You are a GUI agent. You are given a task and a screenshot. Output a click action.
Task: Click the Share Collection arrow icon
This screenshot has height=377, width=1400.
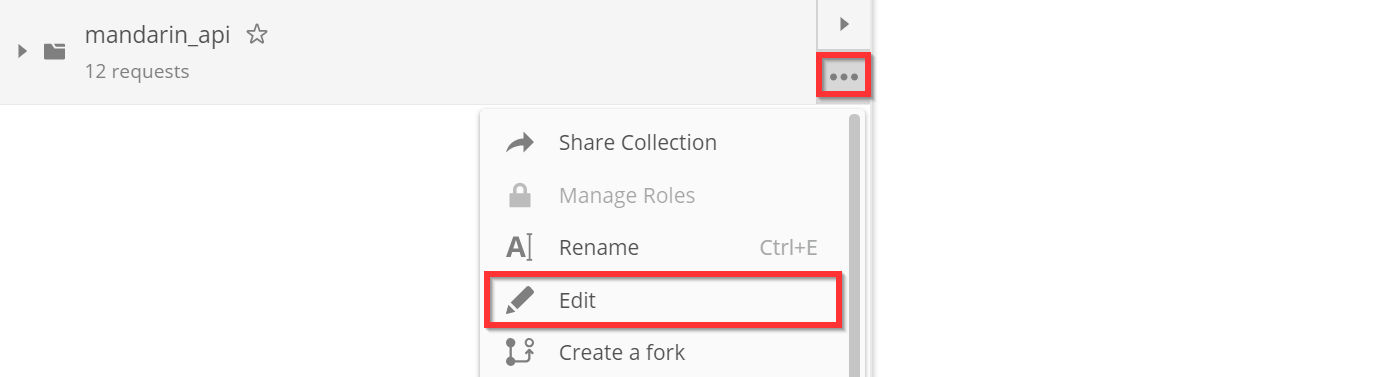pos(520,143)
